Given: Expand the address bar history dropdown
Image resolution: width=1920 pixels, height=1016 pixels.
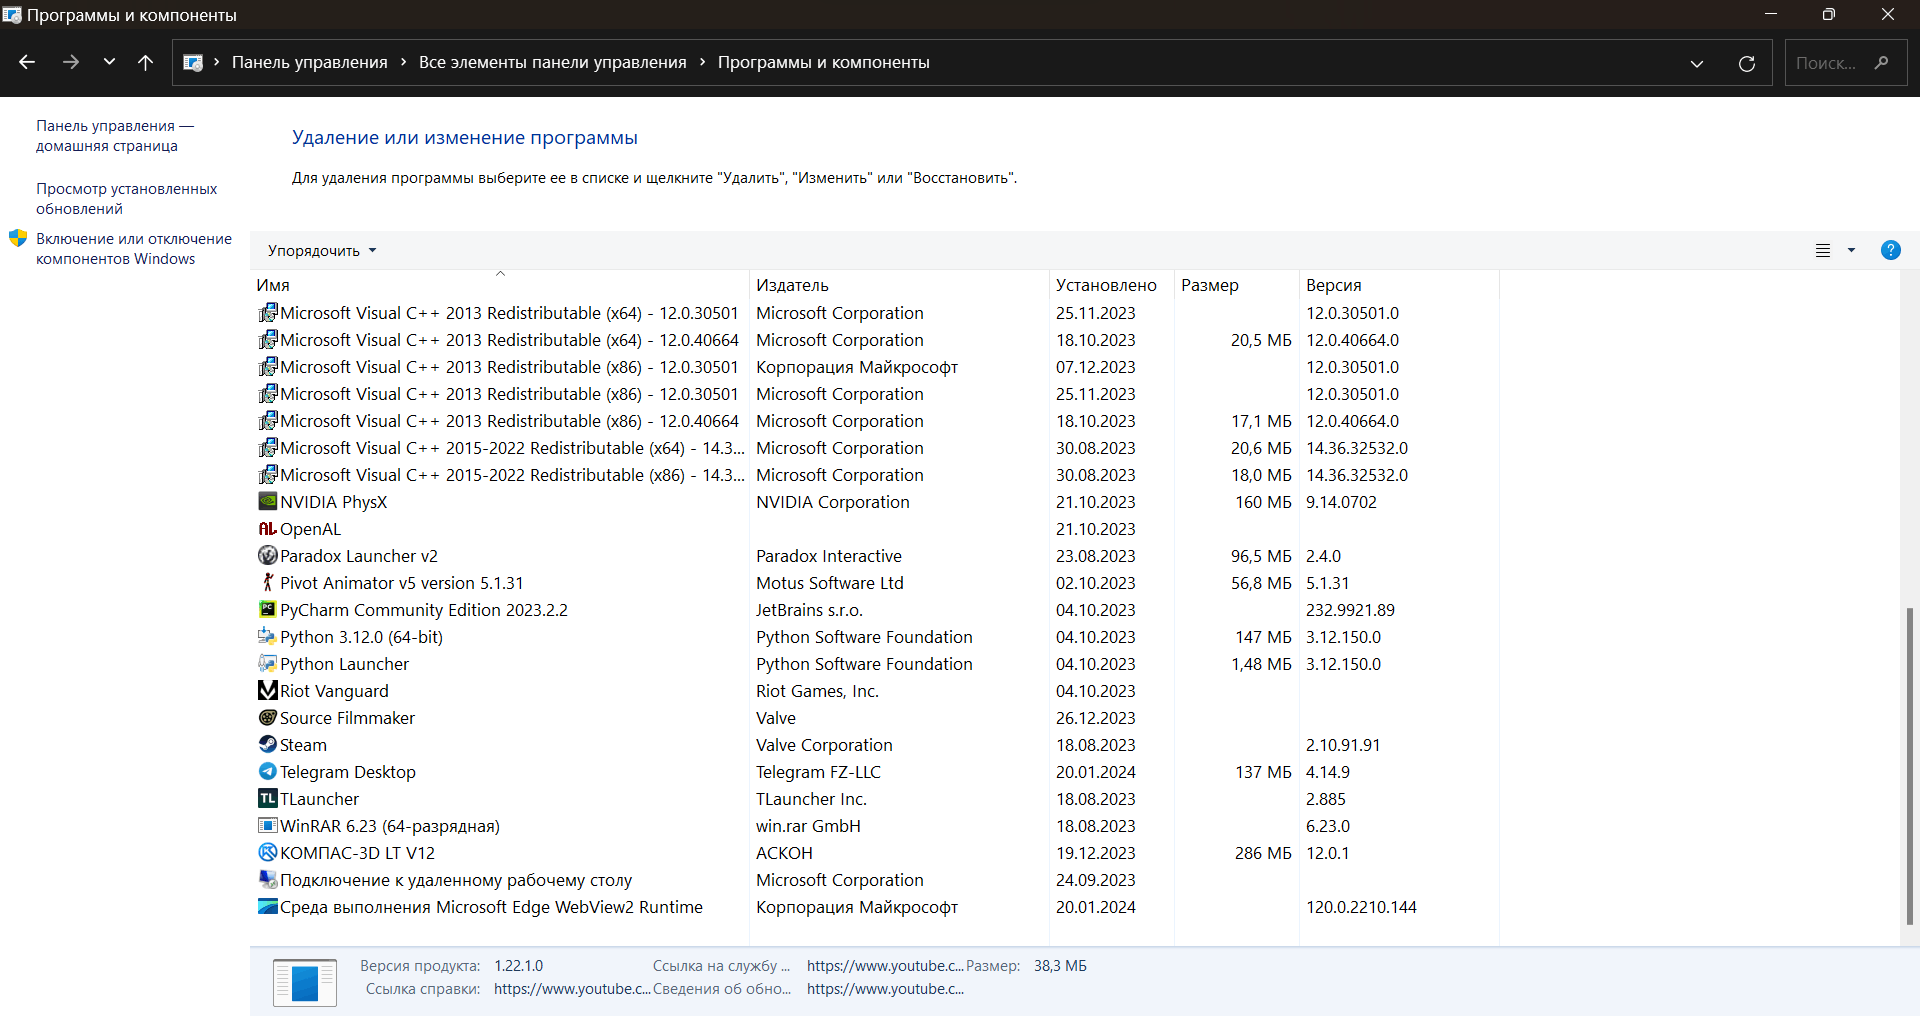Looking at the screenshot, I should coord(1697,63).
